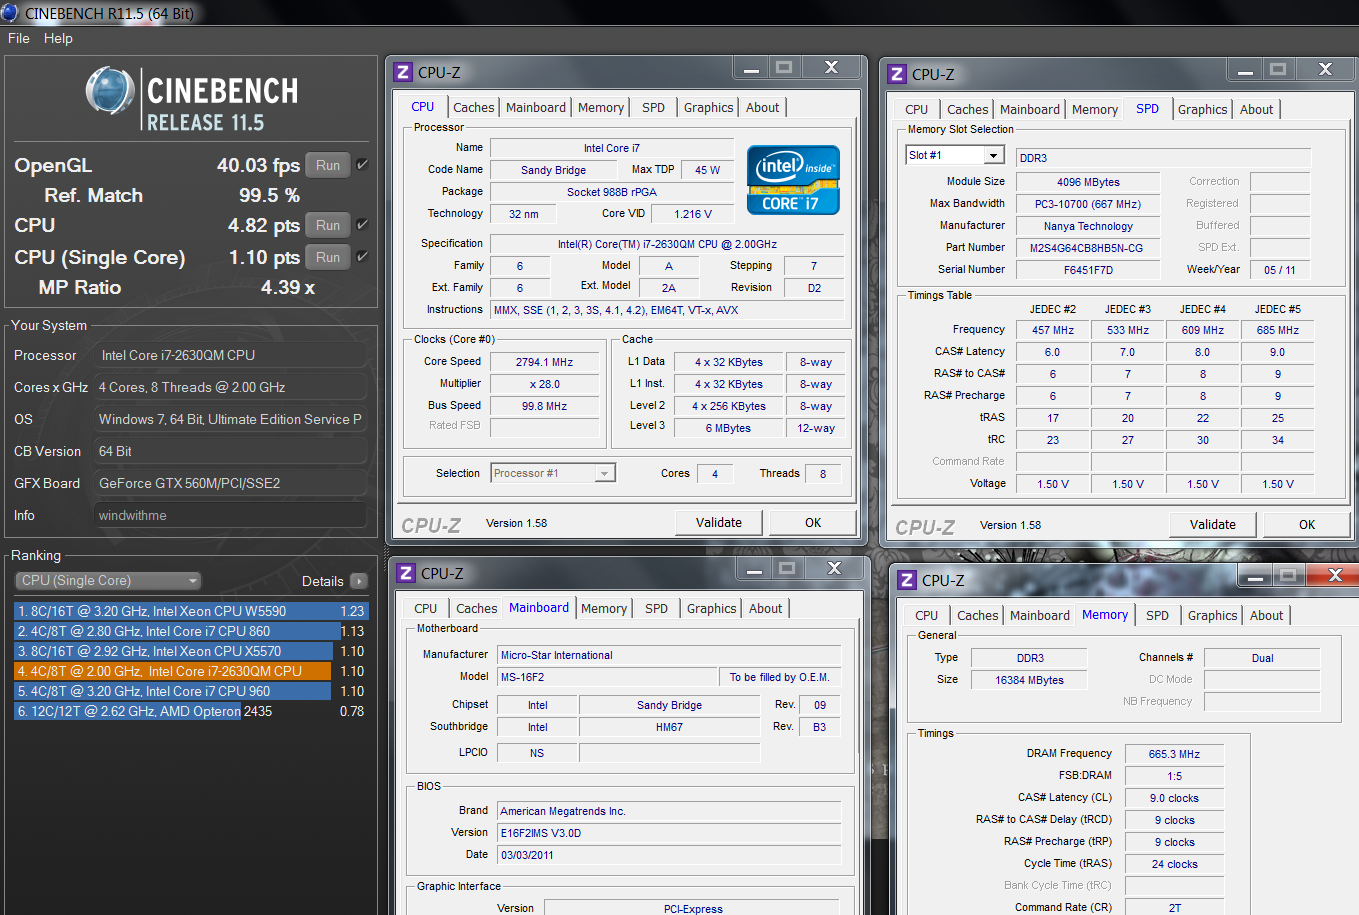Open the Details arrow icon in Ranking
This screenshot has height=915, width=1359.
pos(359,581)
